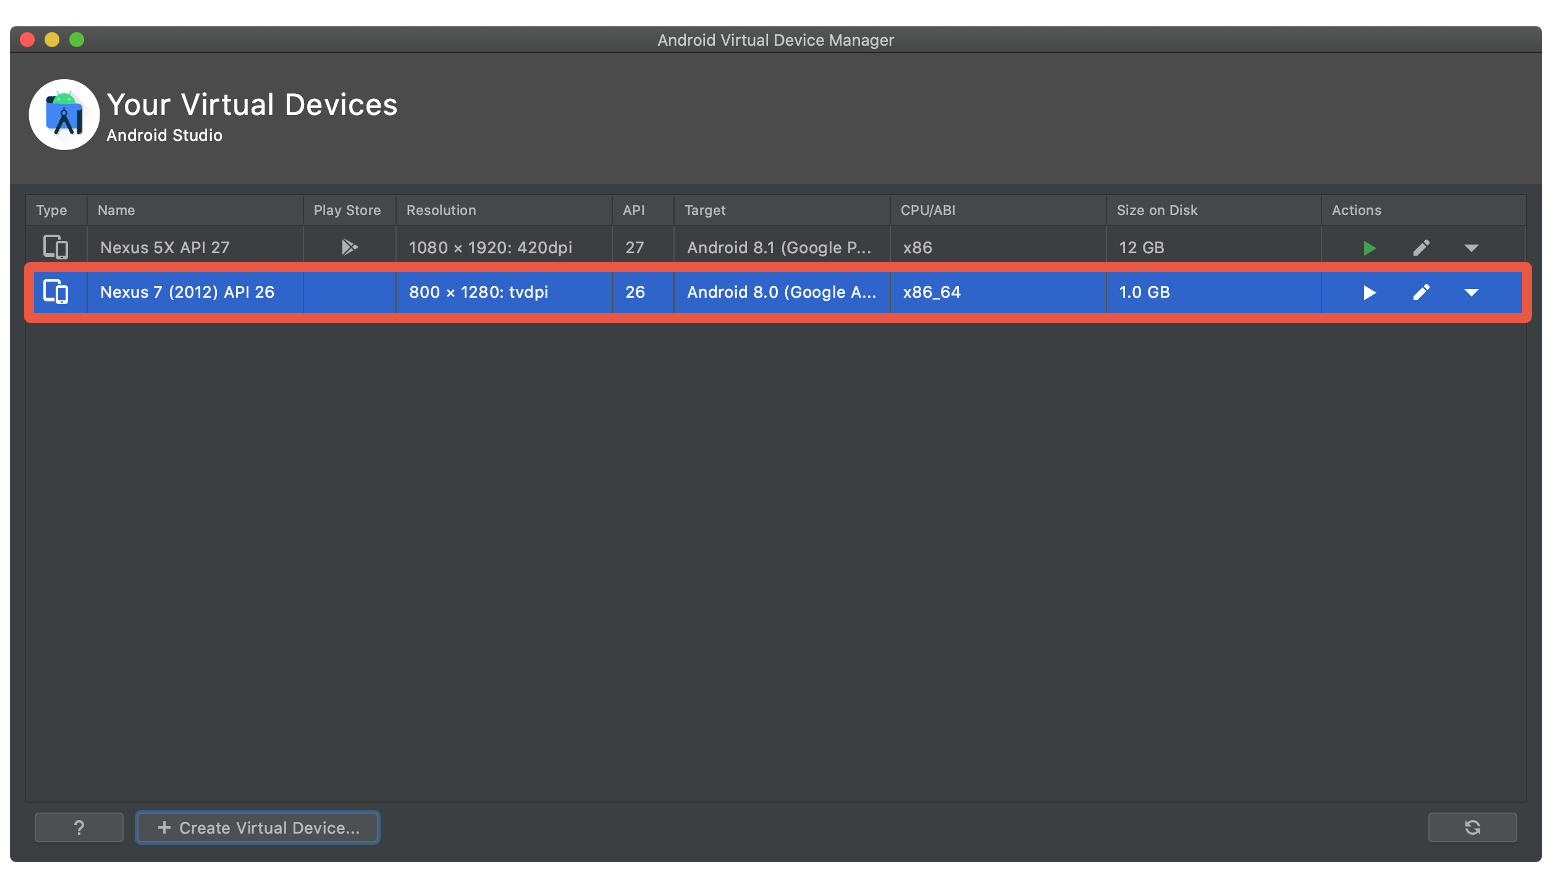Maximize the AVD Manager window

pyautogui.click(x=76, y=40)
